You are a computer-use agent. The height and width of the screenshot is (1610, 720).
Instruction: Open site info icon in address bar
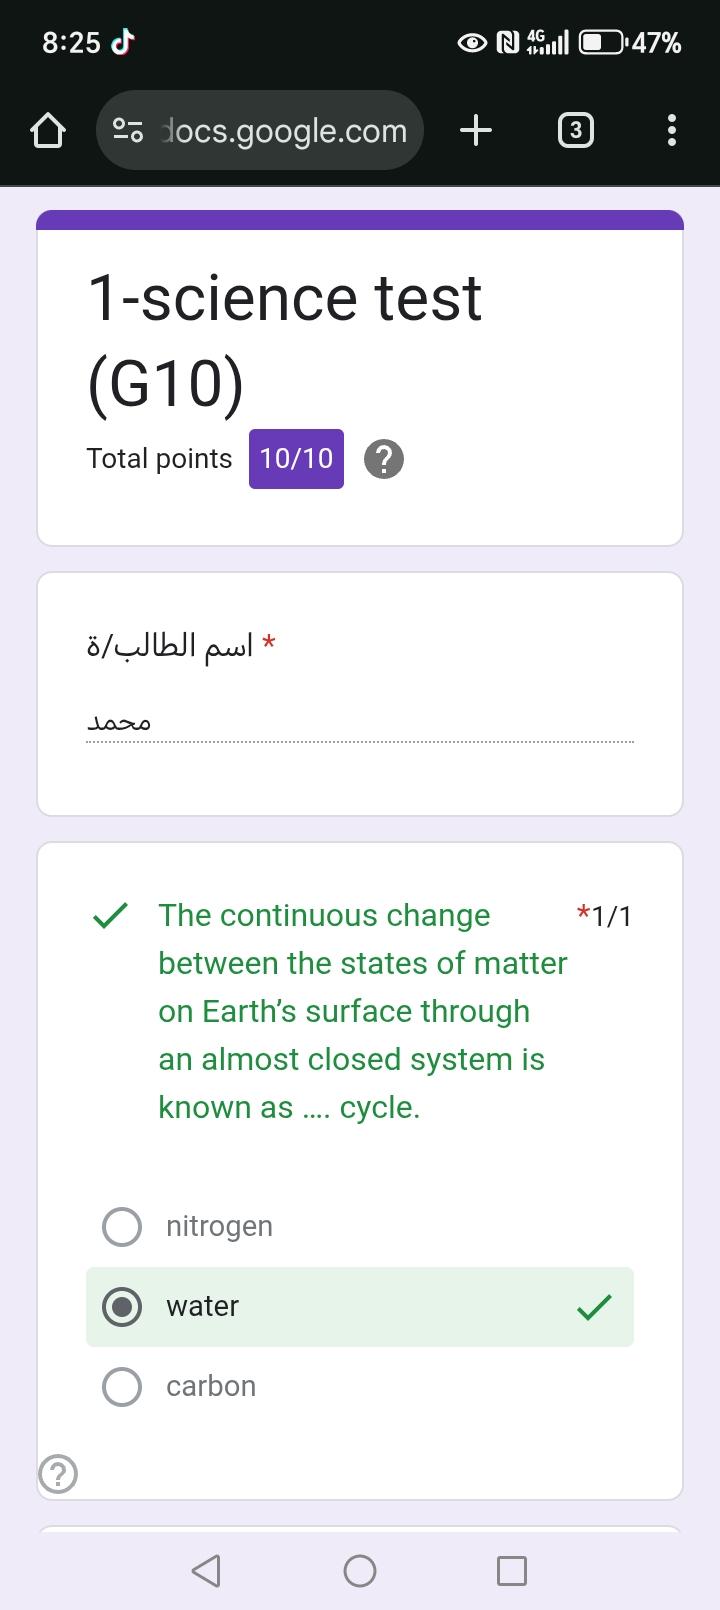click(128, 131)
